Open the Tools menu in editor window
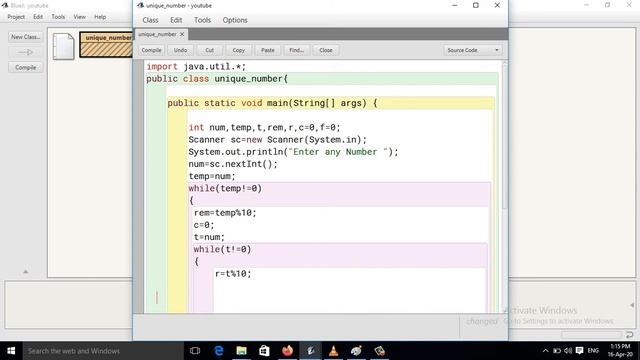Viewport: 640px width, 360px height. pos(202,20)
